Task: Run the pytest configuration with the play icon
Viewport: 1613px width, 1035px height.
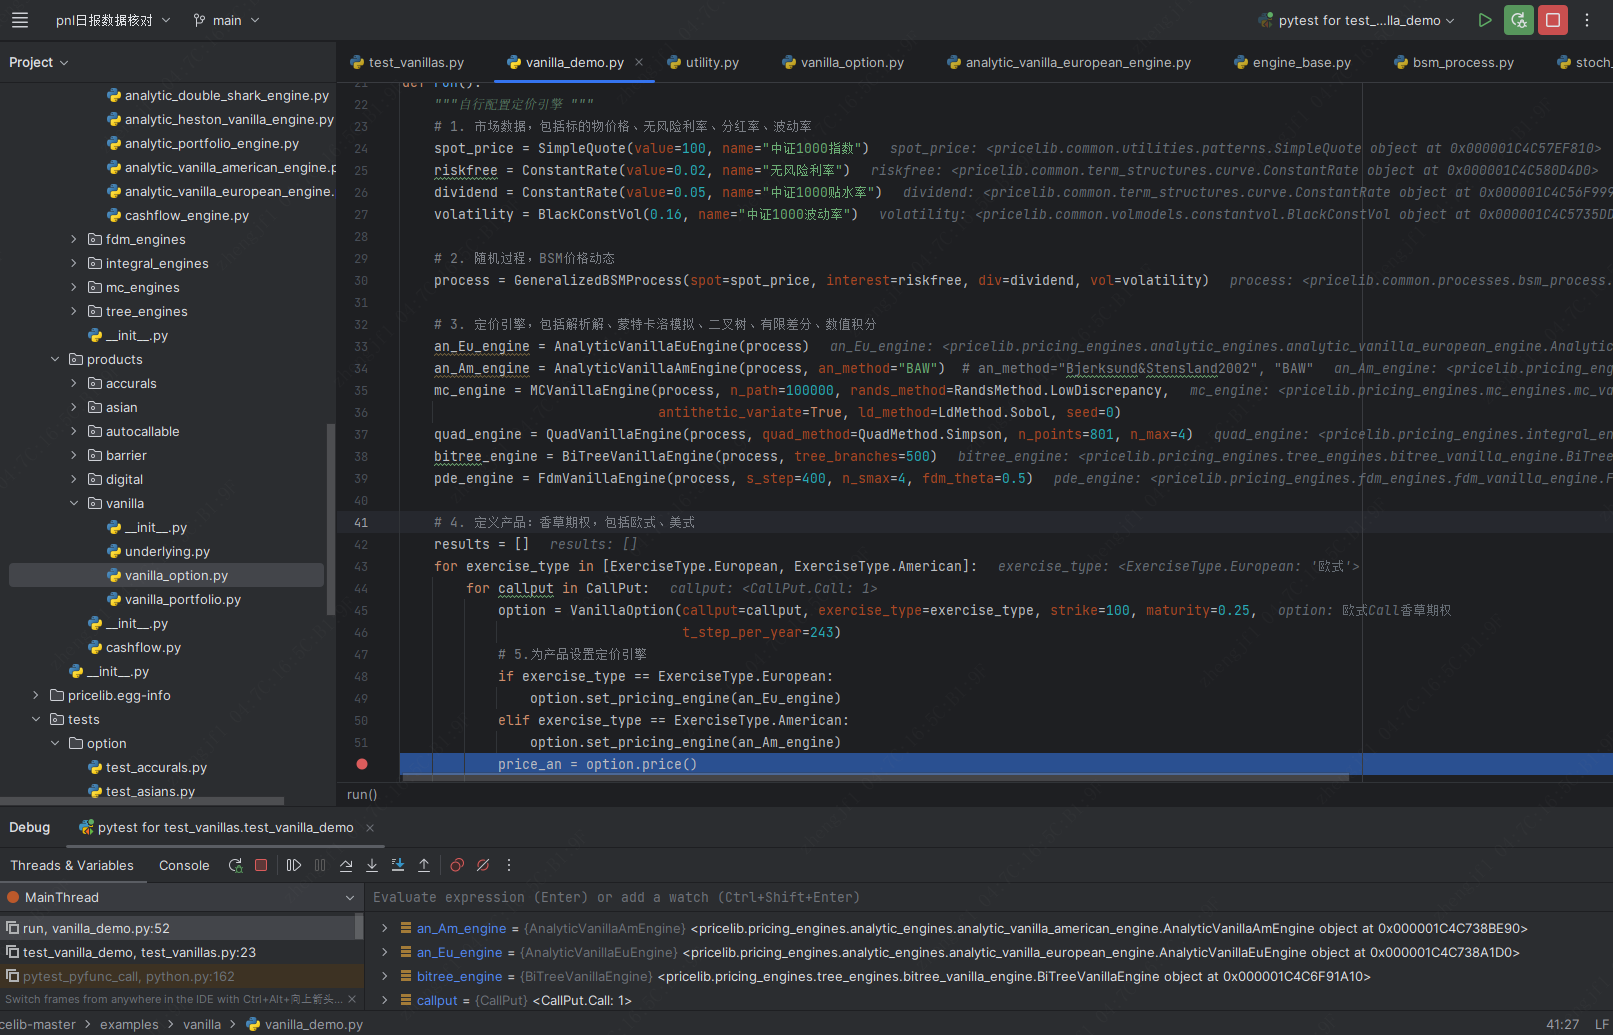Action: pos(1485,20)
